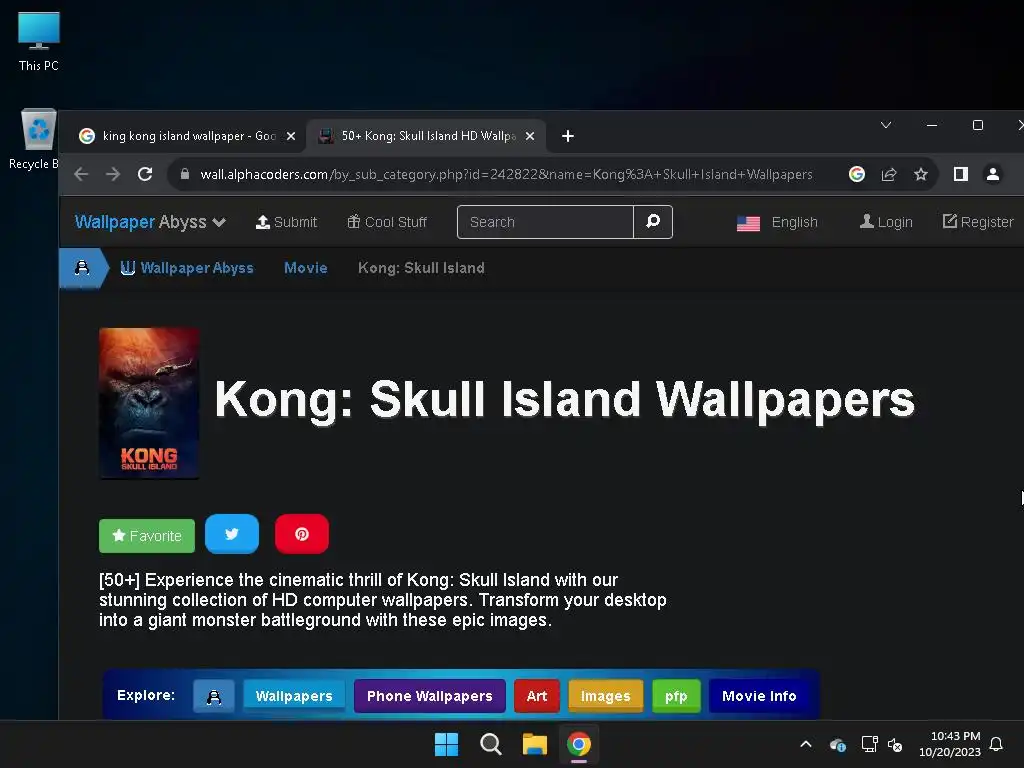The image size is (1024, 768).
Task: Close the king kong island wallpaper tab
Action: tap(291, 136)
